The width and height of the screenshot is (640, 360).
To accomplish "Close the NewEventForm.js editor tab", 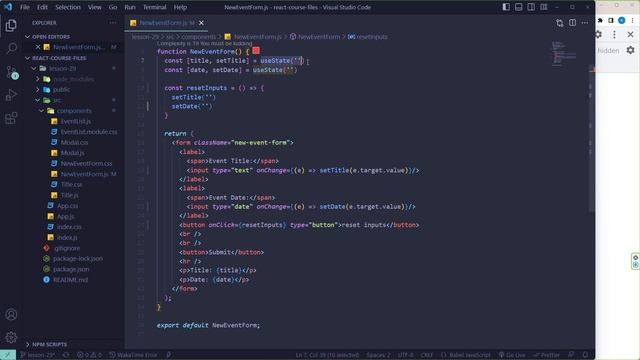I will click(201, 23).
